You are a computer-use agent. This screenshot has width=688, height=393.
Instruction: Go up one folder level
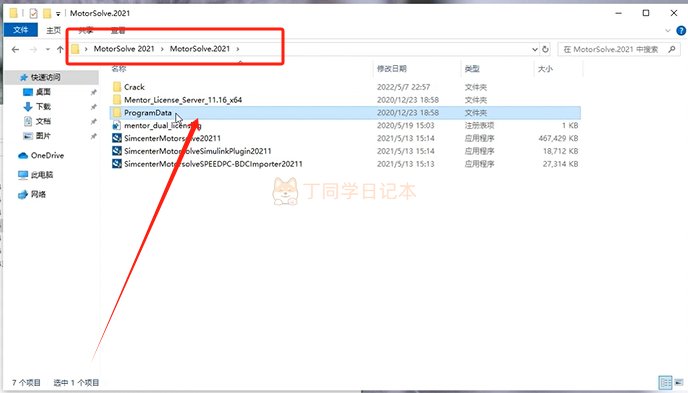coord(60,49)
